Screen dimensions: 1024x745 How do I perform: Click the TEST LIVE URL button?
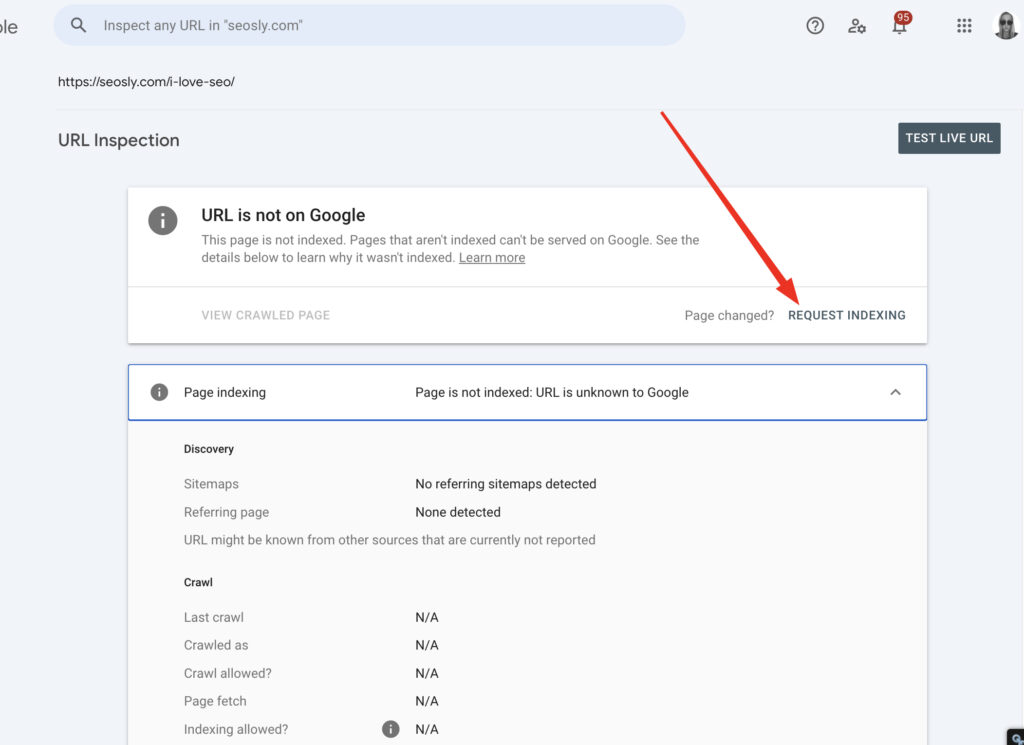(x=948, y=138)
